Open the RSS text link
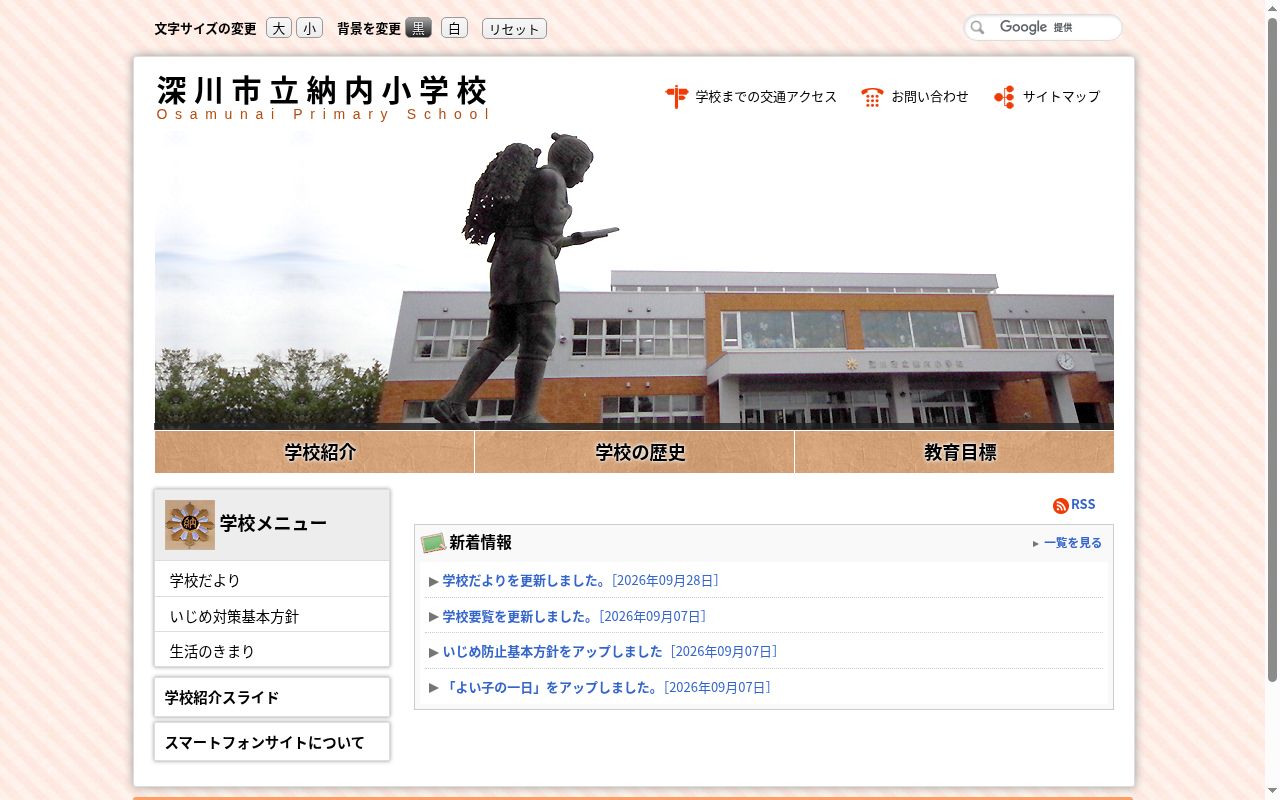 pyautogui.click(x=1083, y=504)
